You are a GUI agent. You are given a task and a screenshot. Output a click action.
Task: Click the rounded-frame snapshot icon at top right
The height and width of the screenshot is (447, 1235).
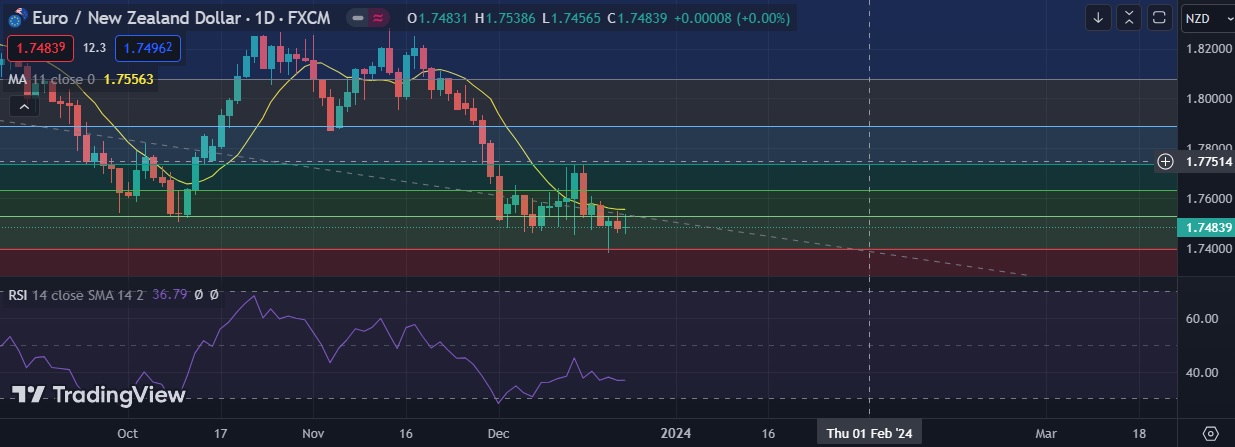coord(1159,18)
